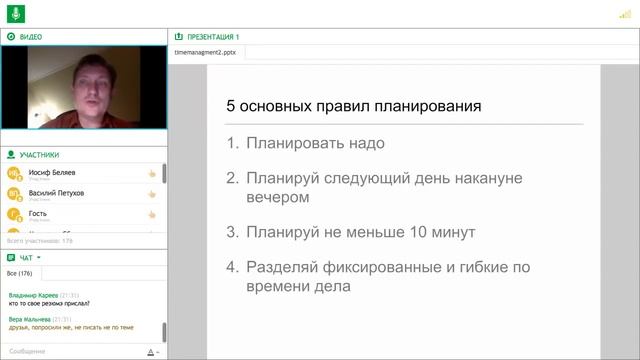Click the Участники panel icon
Screen dimensions: 640x360
point(11,155)
